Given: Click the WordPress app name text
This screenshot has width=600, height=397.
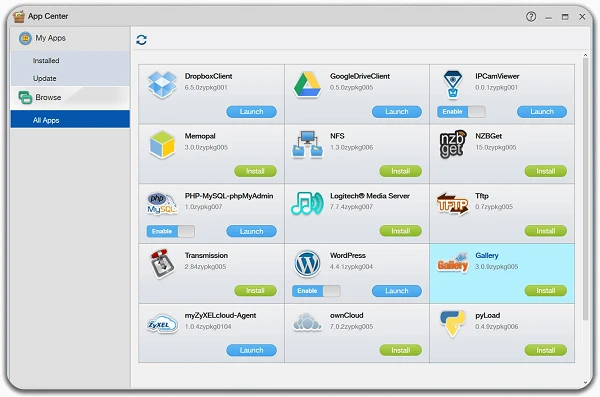Looking at the screenshot, I should pos(348,255).
